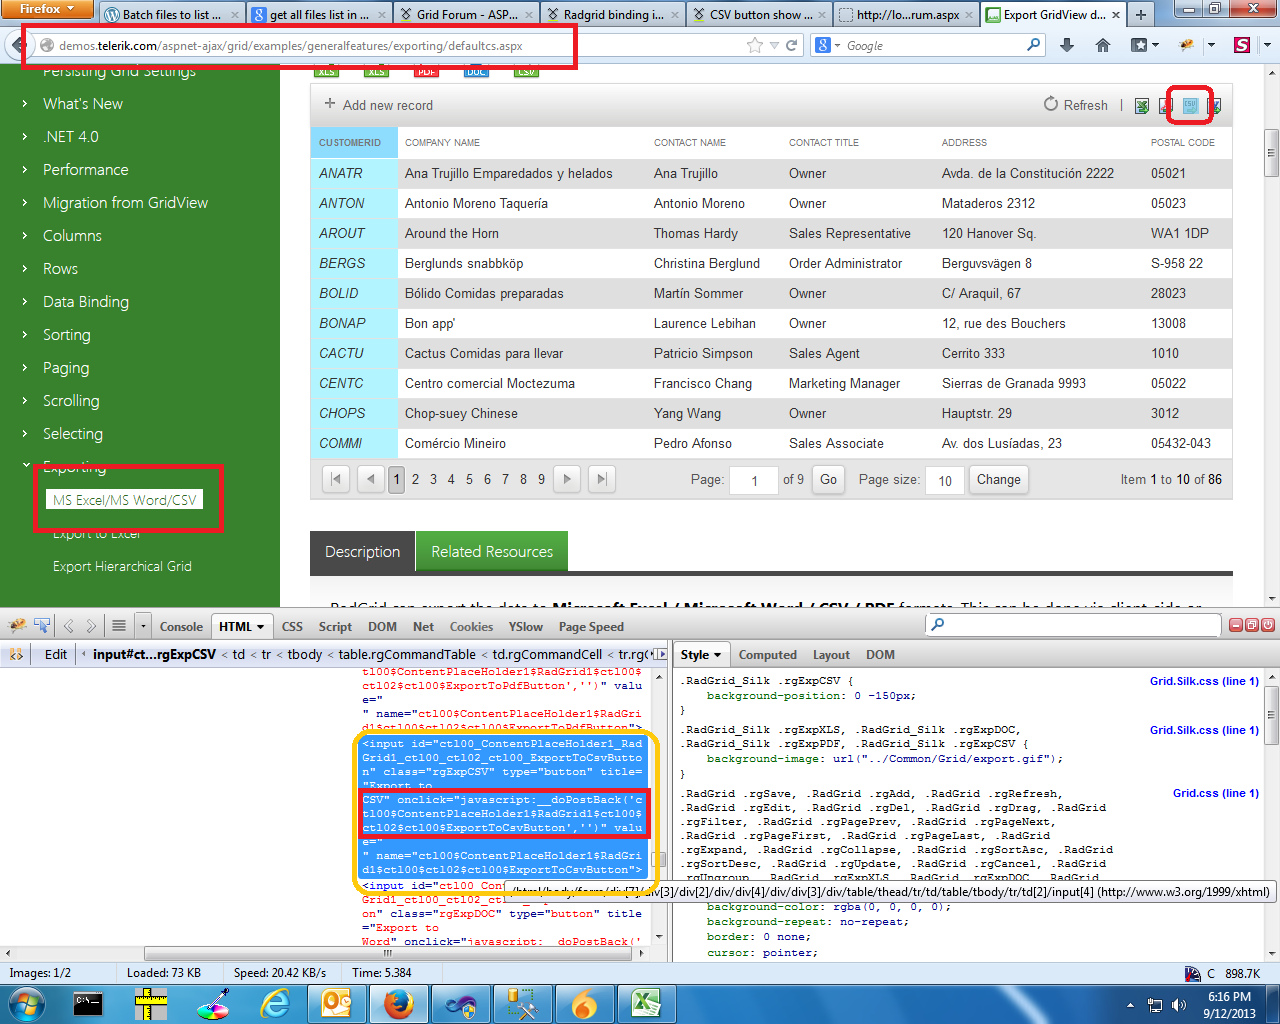Click Firebug forward arrow

point(91,626)
